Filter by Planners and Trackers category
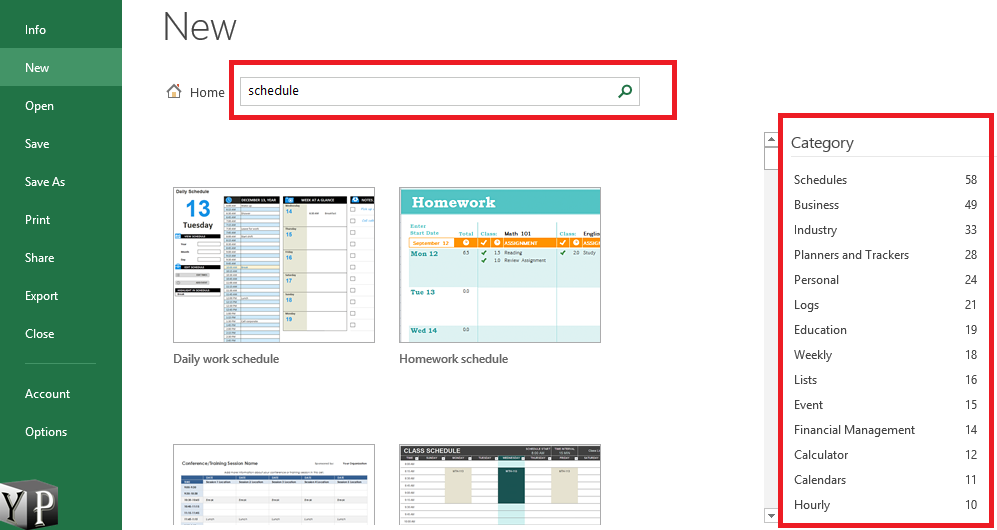This screenshot has height=530, width=997. [851, 255]
